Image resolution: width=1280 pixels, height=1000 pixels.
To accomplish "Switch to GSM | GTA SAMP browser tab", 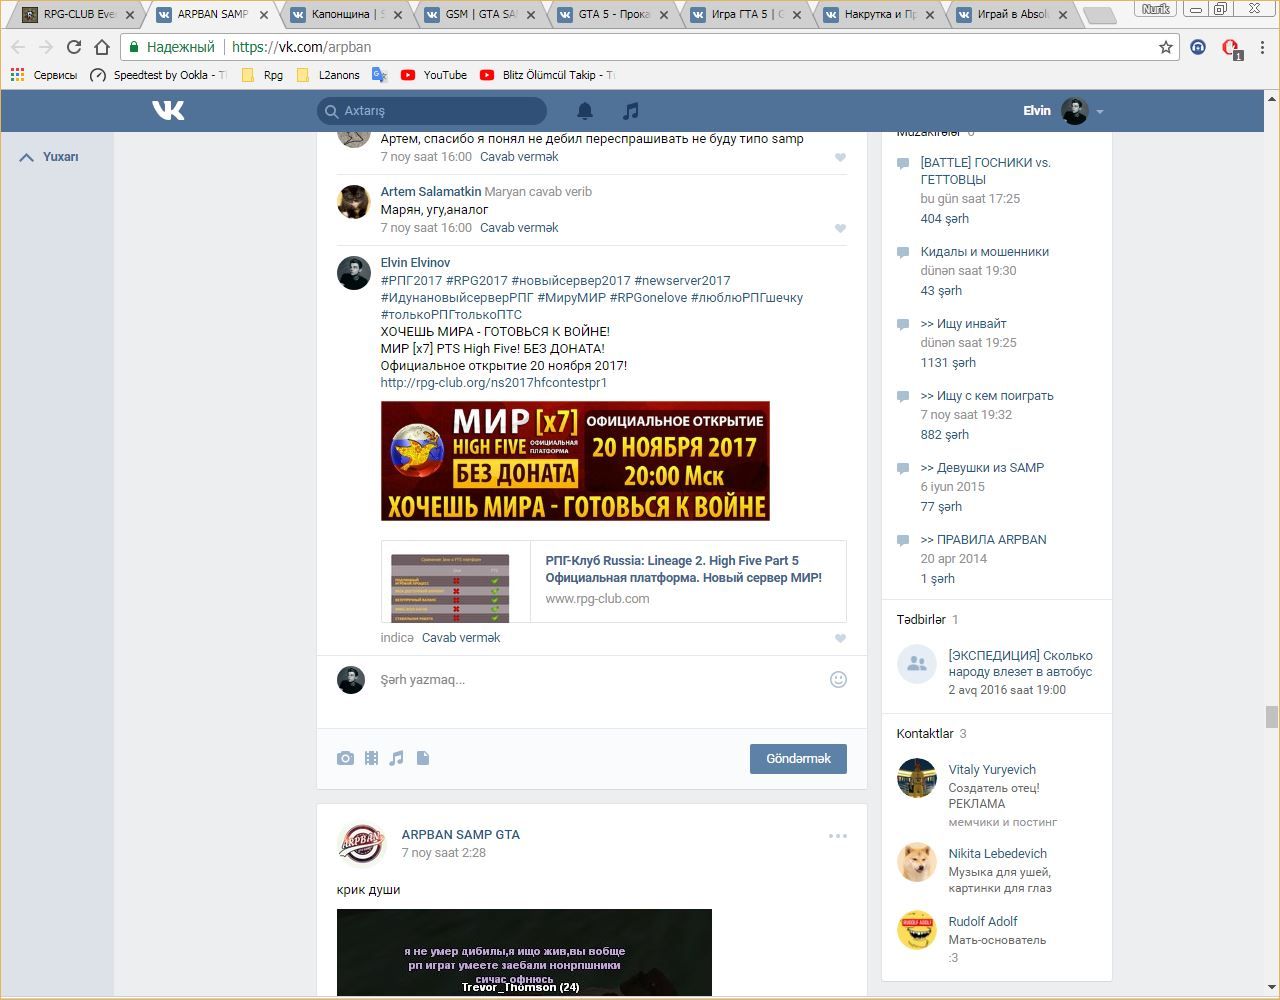I will 480,14.
